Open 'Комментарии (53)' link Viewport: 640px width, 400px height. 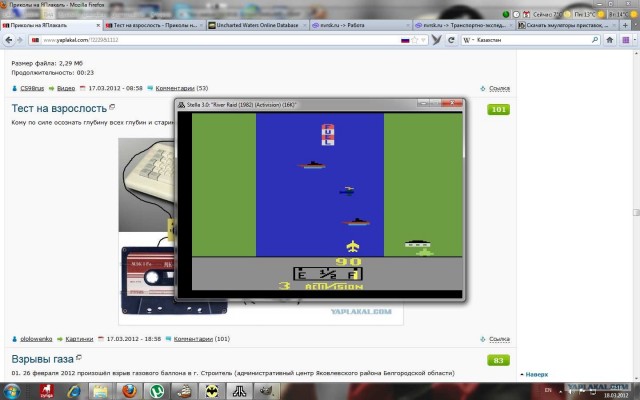(181, 88)
